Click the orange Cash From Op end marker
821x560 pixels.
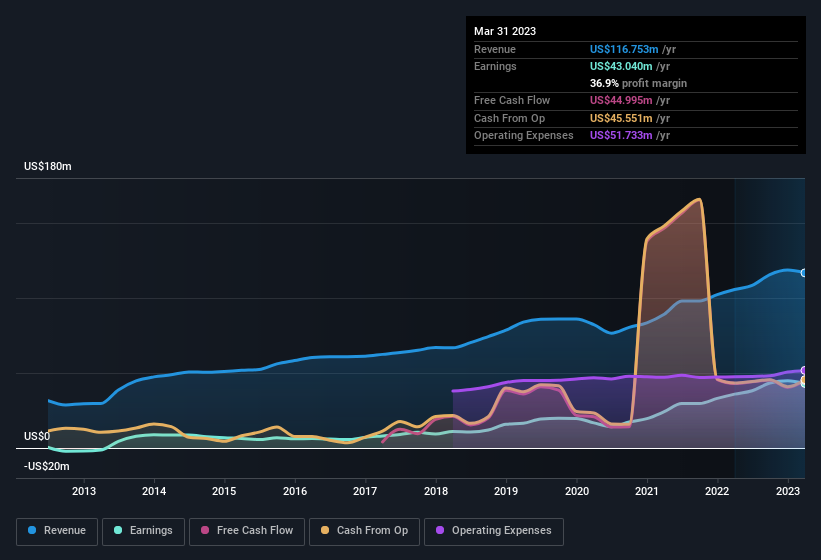point(804,379)
